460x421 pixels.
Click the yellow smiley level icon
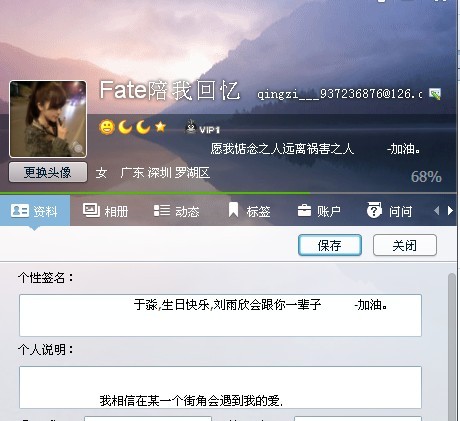(107, 127)
